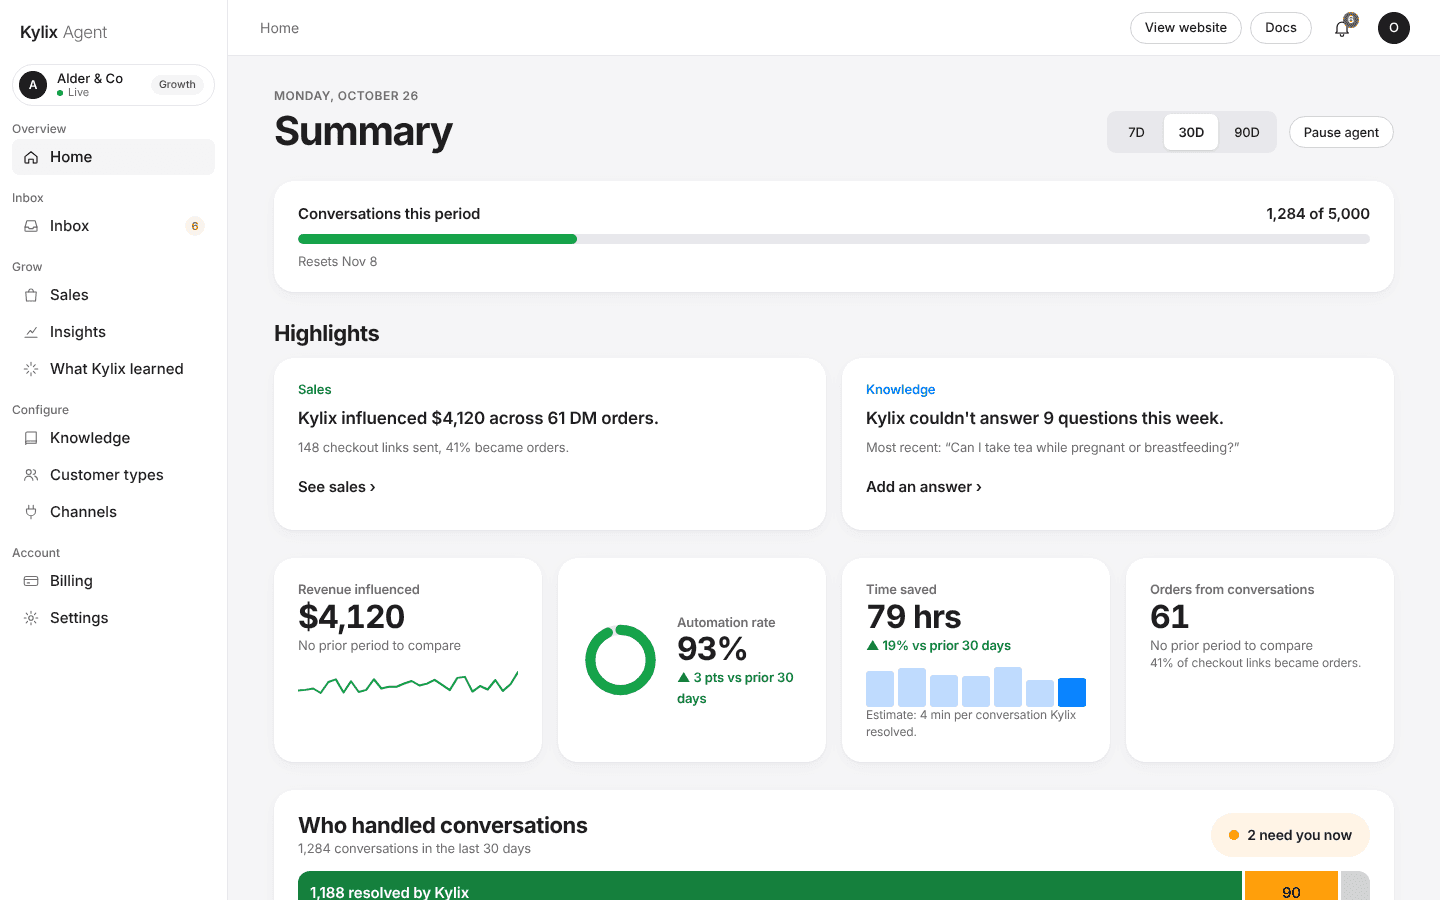Click the automation rate donut chart
This screenshot has width=1440, height=900.
pyautogui.click(x=620, y=660)
